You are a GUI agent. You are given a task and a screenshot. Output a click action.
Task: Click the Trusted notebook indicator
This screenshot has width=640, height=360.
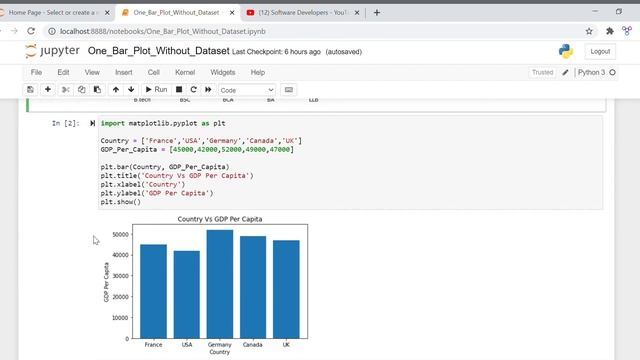click(x=542, y=72)
